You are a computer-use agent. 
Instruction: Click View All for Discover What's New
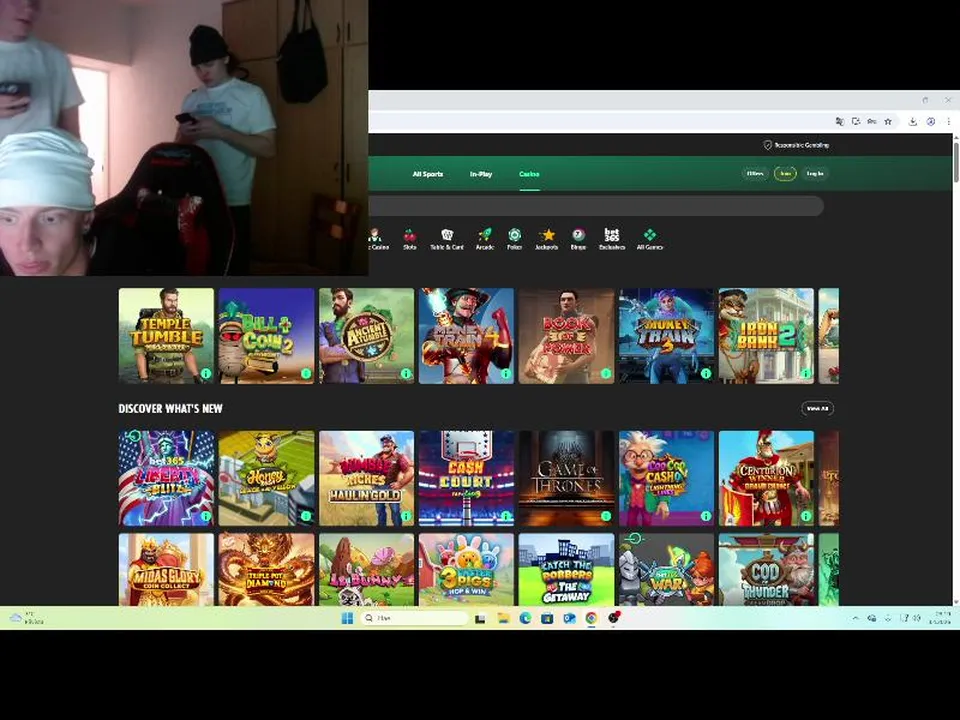tap(817, 408)
